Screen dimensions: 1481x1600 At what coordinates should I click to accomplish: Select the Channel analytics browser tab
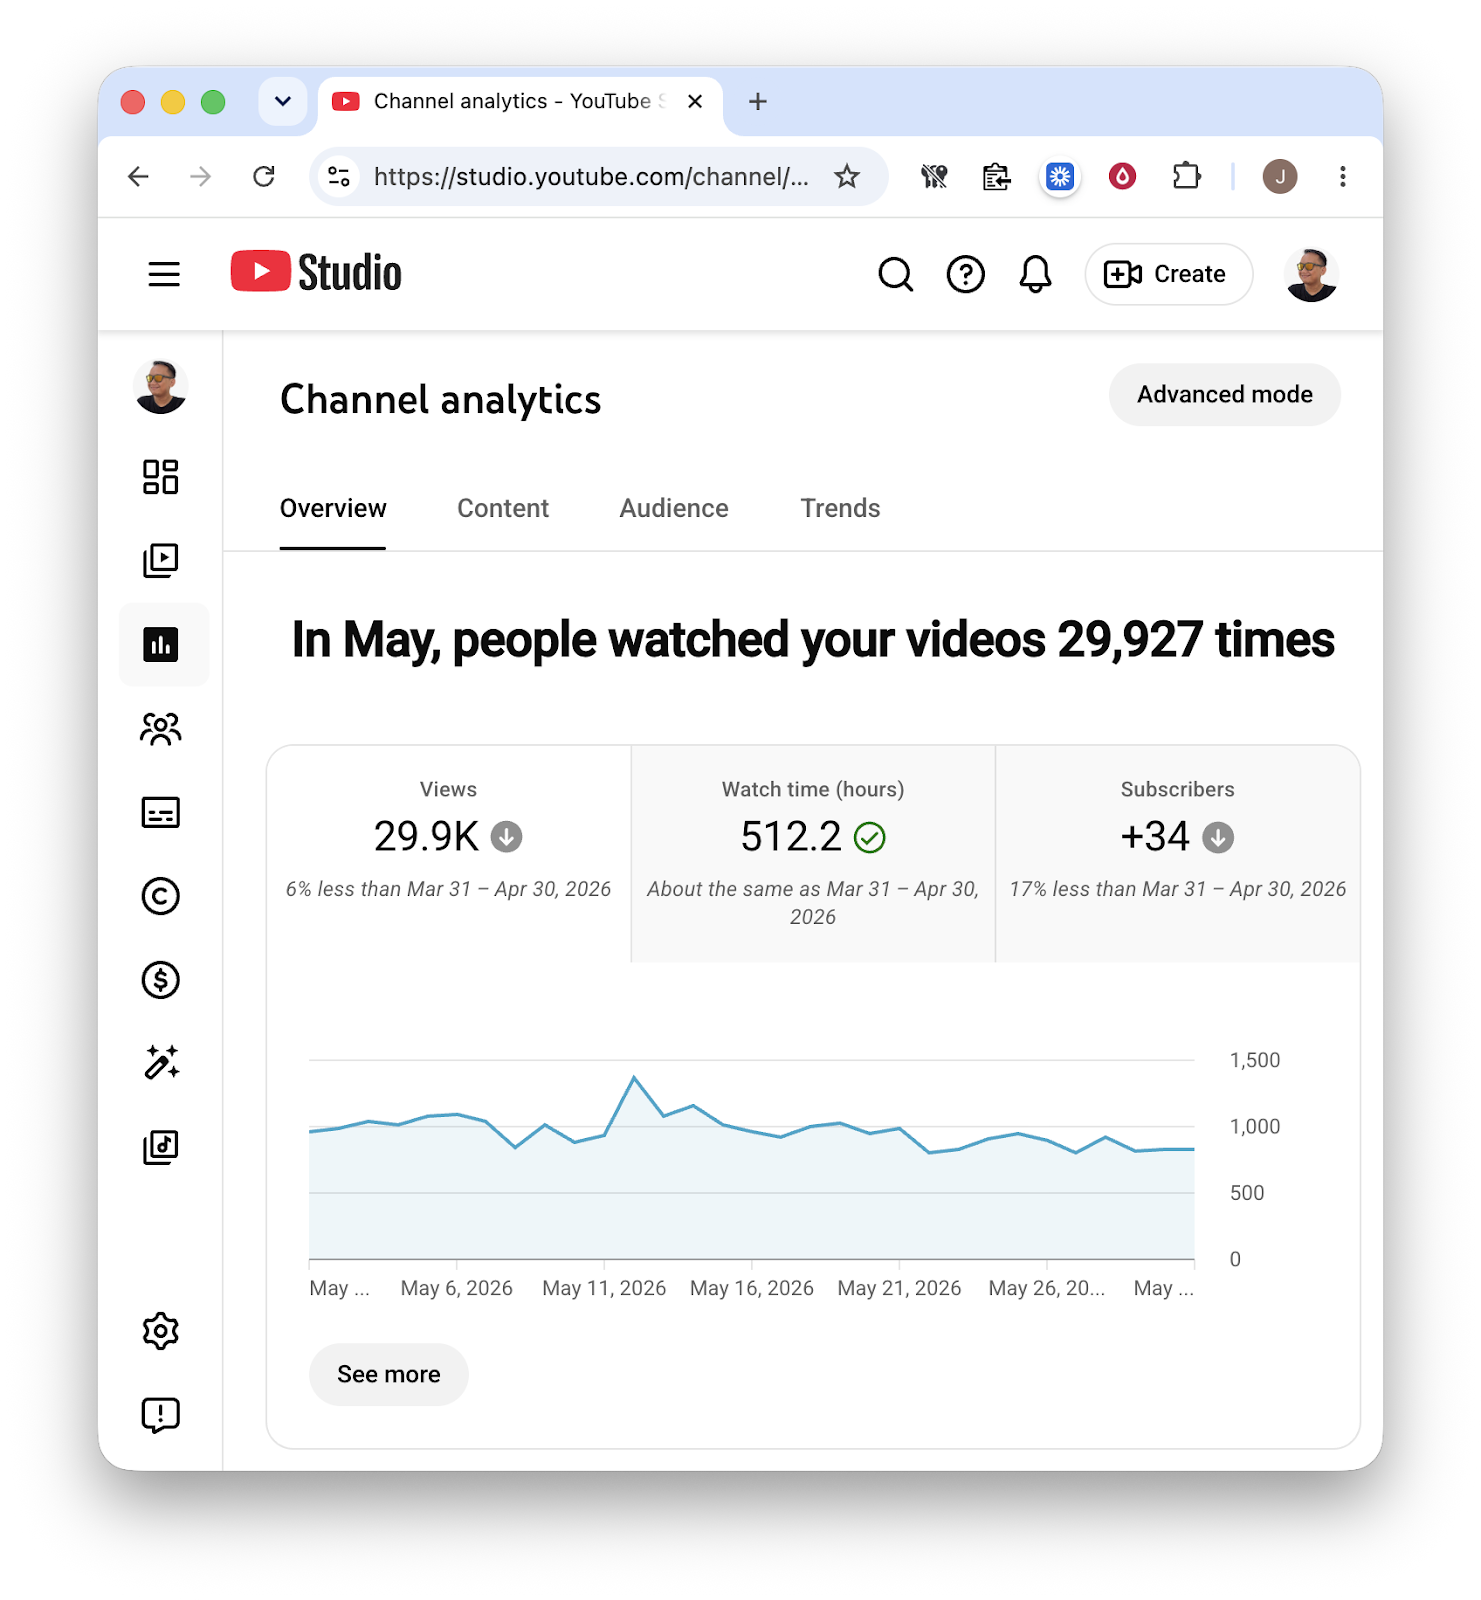tap(520, 101)
